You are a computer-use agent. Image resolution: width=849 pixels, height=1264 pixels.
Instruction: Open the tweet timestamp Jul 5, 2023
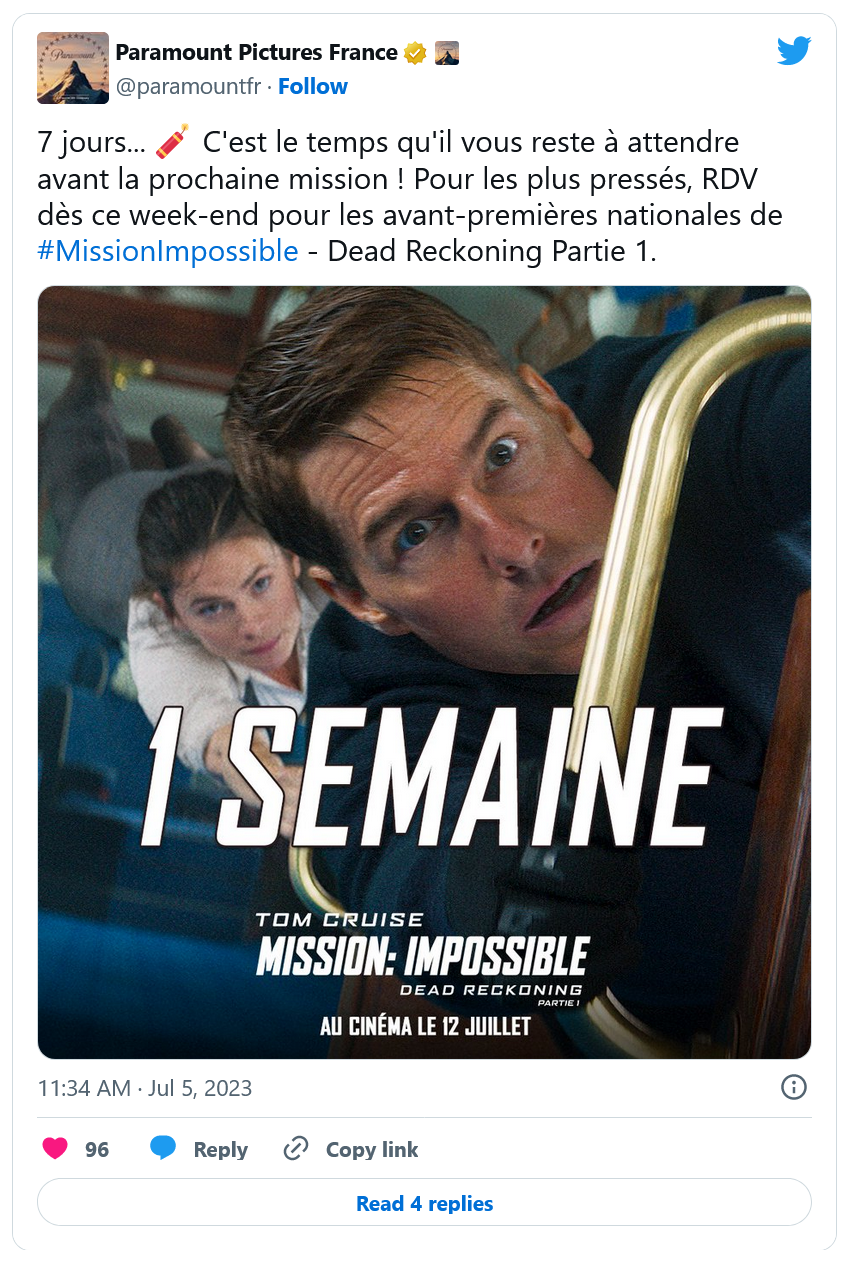point(144,1088)
